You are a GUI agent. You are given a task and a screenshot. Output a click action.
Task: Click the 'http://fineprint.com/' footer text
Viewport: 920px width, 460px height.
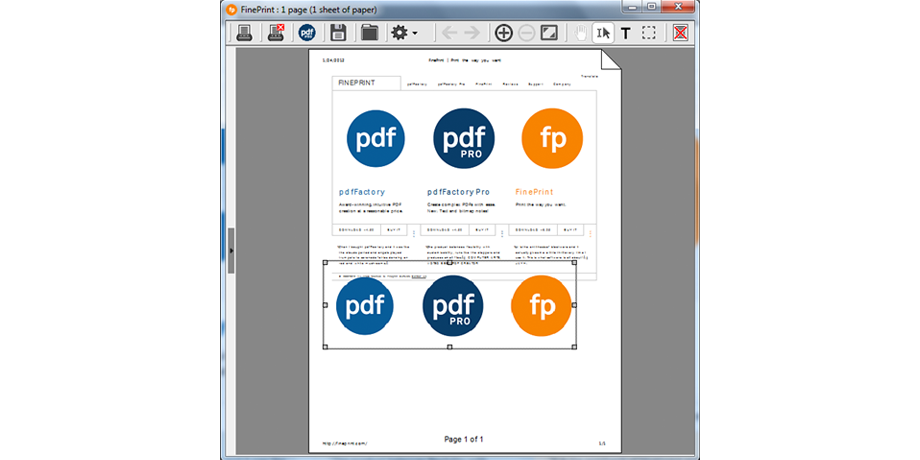point(345,444)
